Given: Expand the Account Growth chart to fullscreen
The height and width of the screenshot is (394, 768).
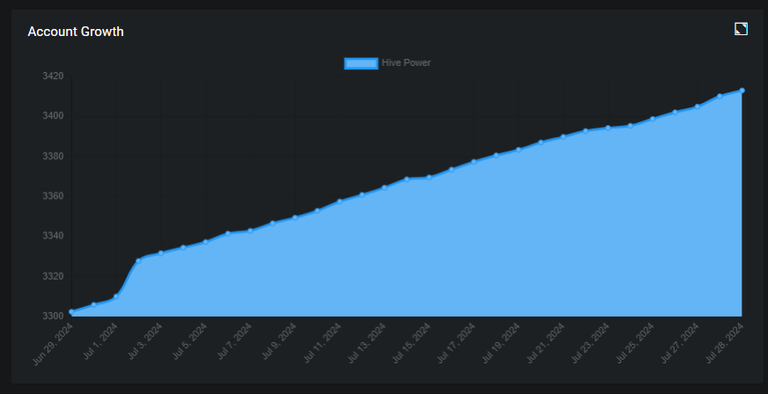Looking at the screenshot, I should click(741, 29).
